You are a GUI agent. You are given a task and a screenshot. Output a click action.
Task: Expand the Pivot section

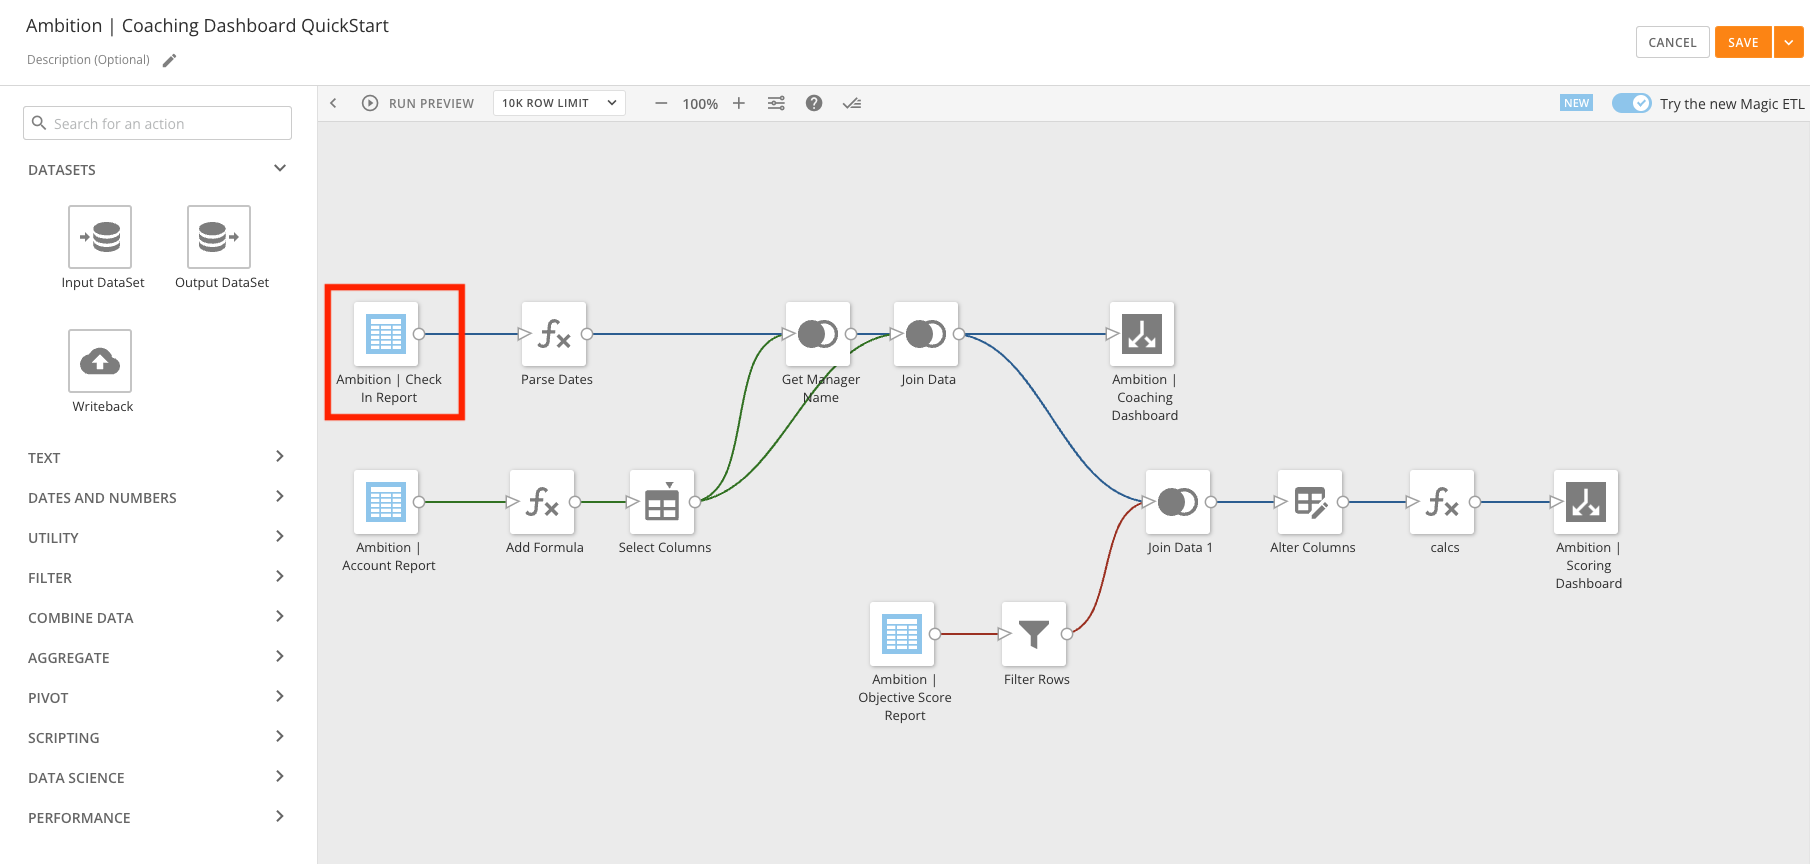point(280,697)
